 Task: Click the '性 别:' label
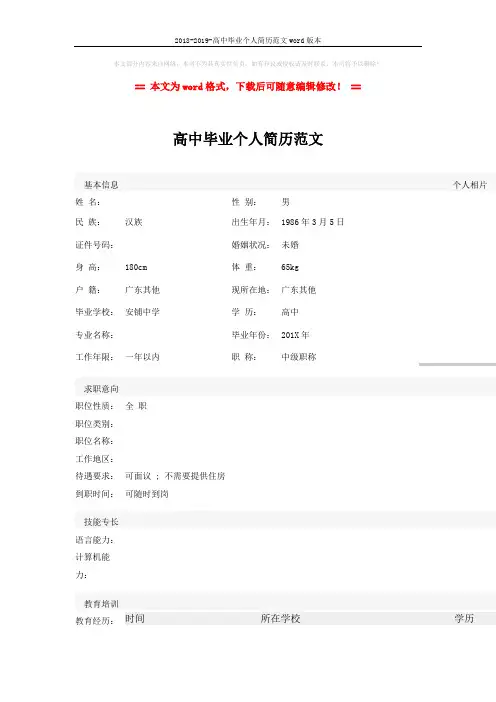pyautogui.click(x=244, y=202)
